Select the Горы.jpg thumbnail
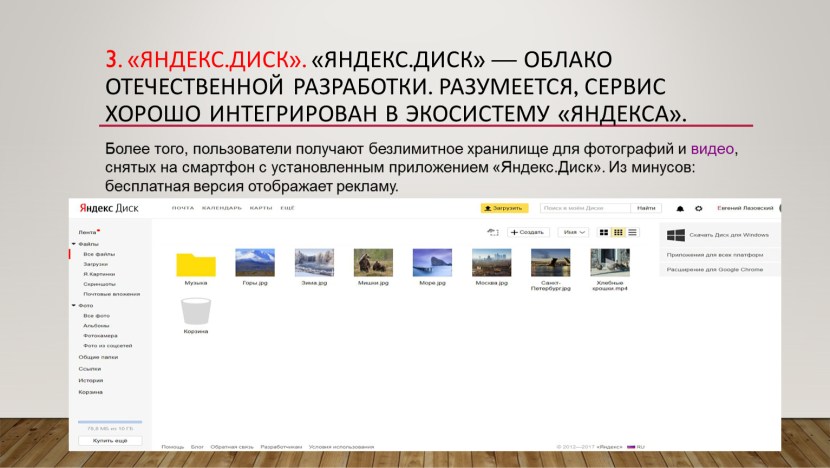 pyautogui.click(x=254, y=262)
